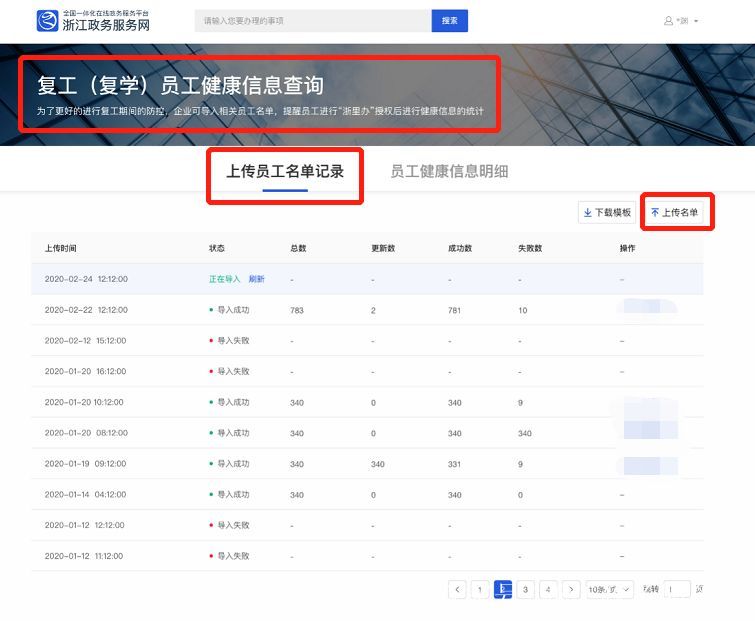Screen dimensions: 755x621
Task: Select current page 2 in pagination
Action: tap(503, 589)
